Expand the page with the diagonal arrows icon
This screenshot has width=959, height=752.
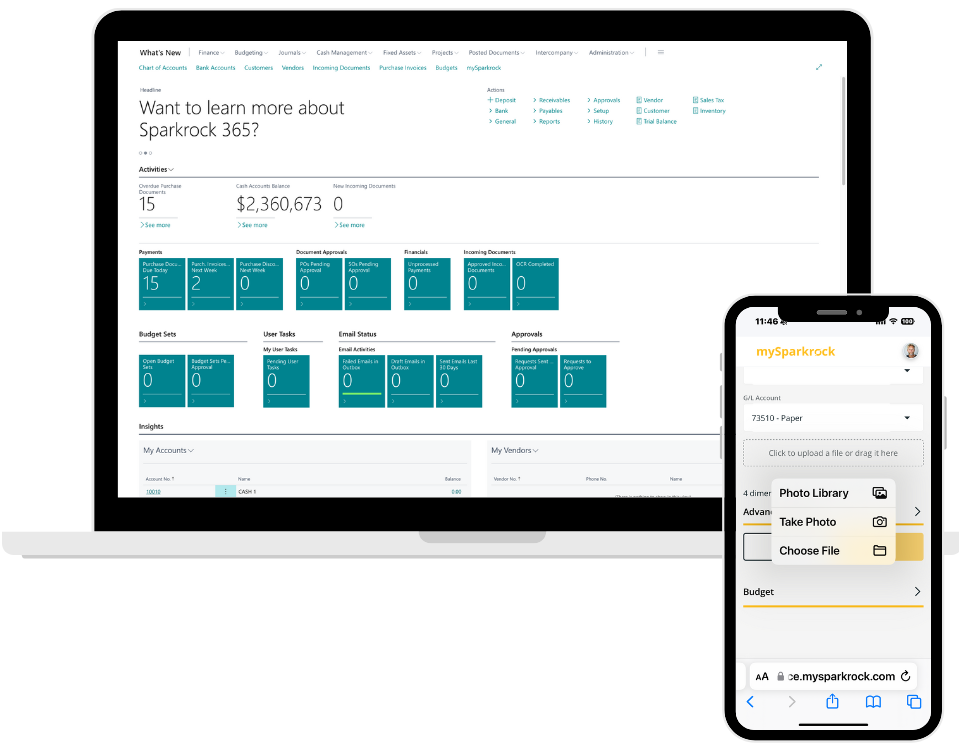[819, 67]
